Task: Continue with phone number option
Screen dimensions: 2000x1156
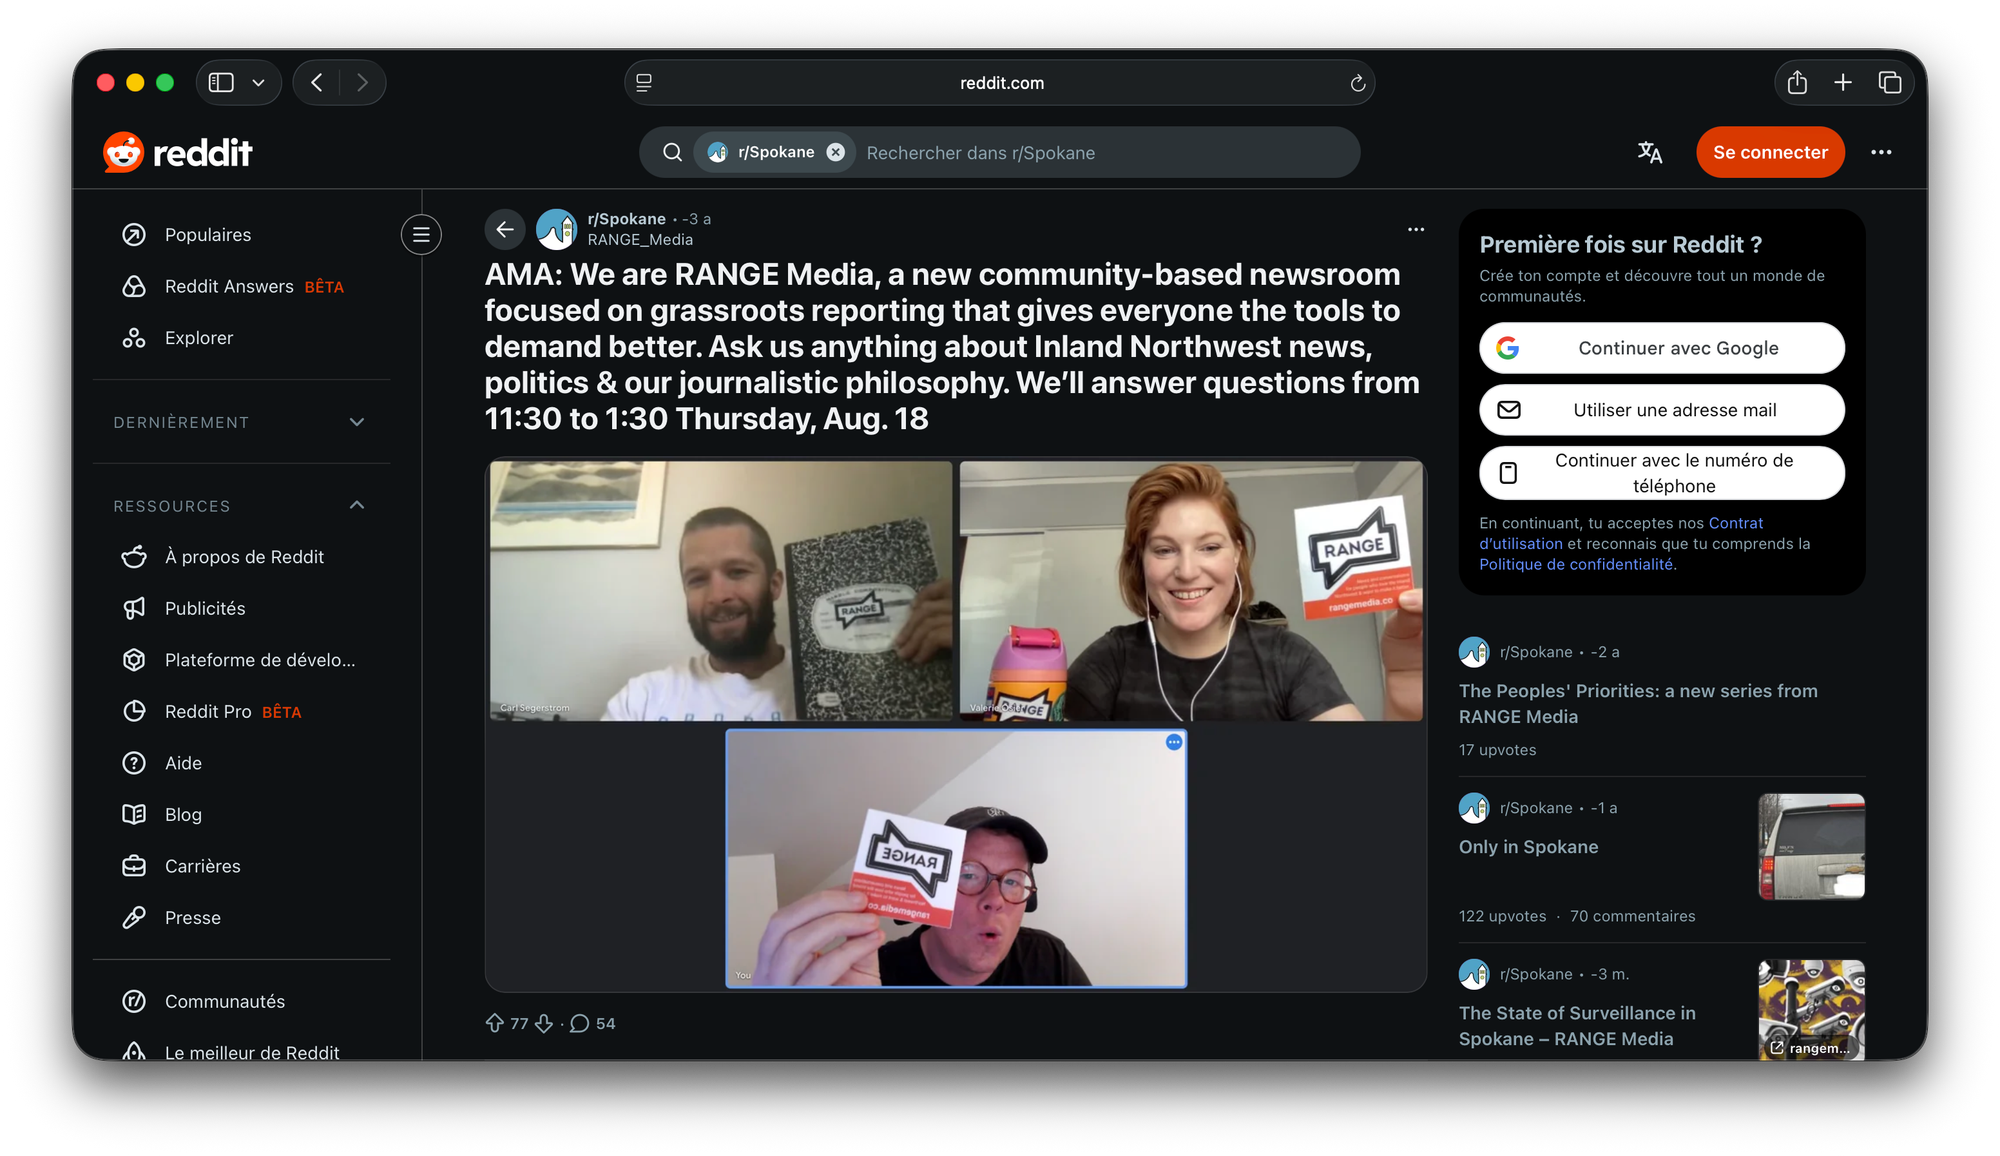Action: [1661, 473]
